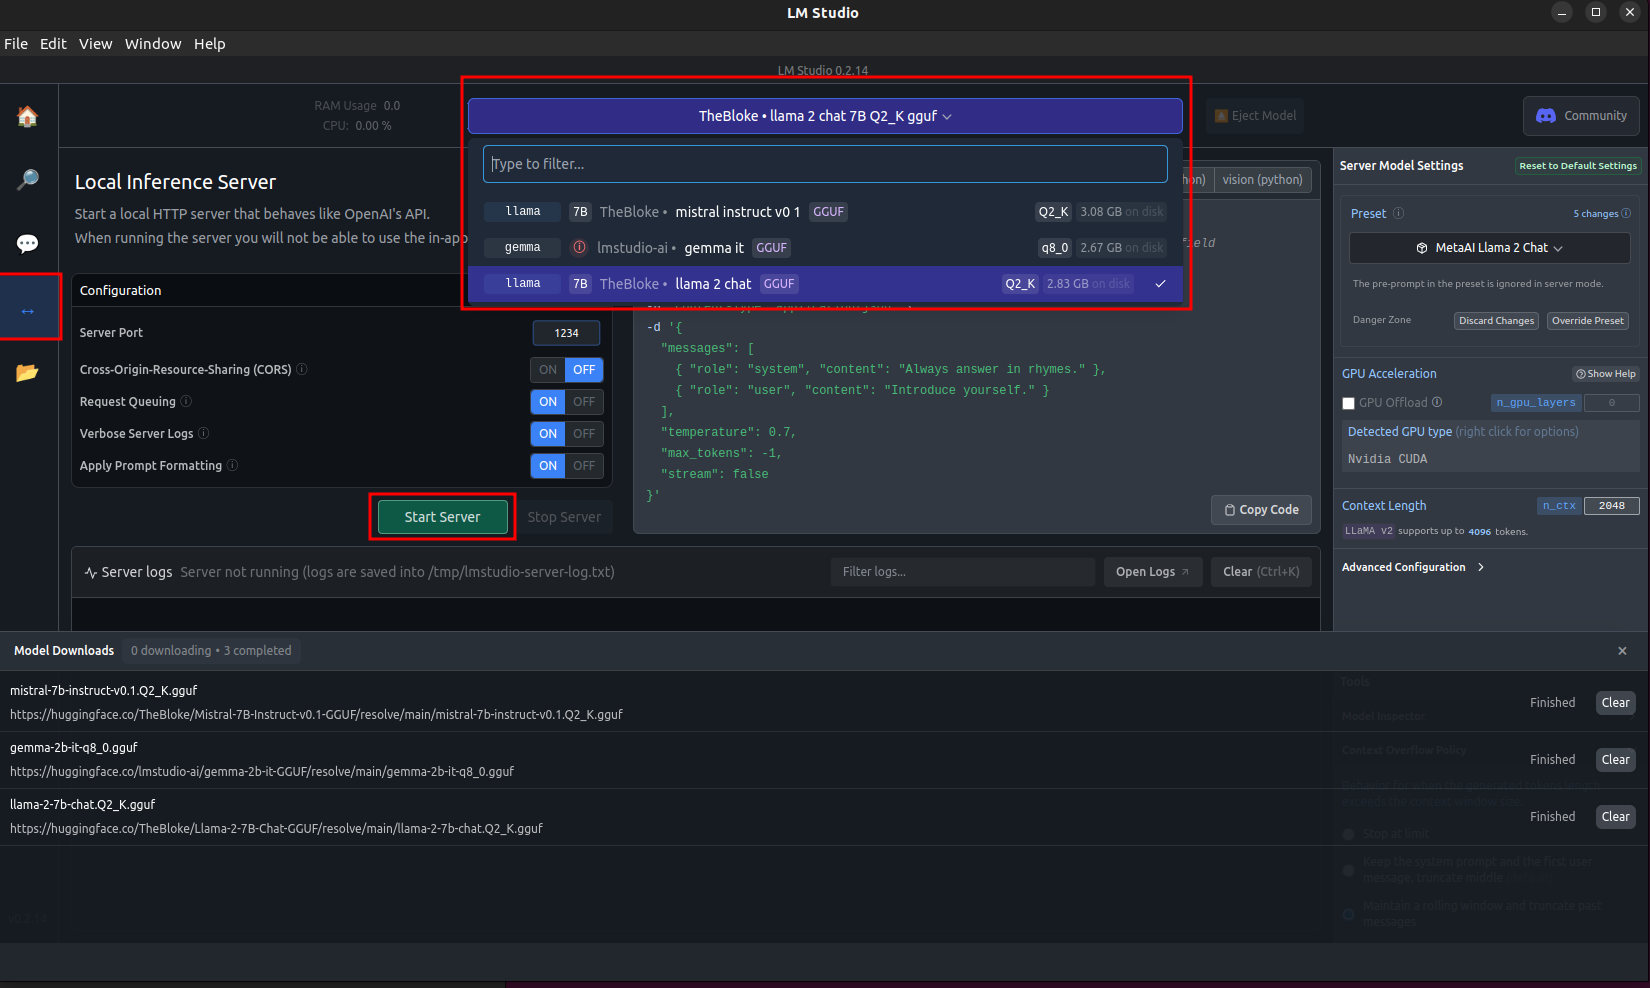
Task: Switch Verbose Server Logs off
Action: (584, 434)
